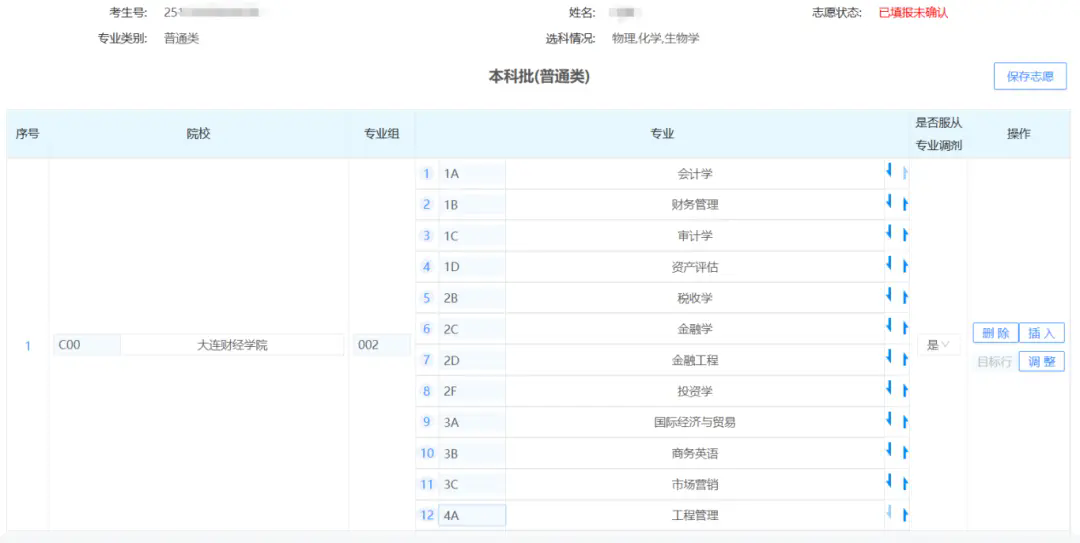1080x543 pixels.
Task: Click the school code field C00
Action: pyautogui.click(x=87, y=345)
